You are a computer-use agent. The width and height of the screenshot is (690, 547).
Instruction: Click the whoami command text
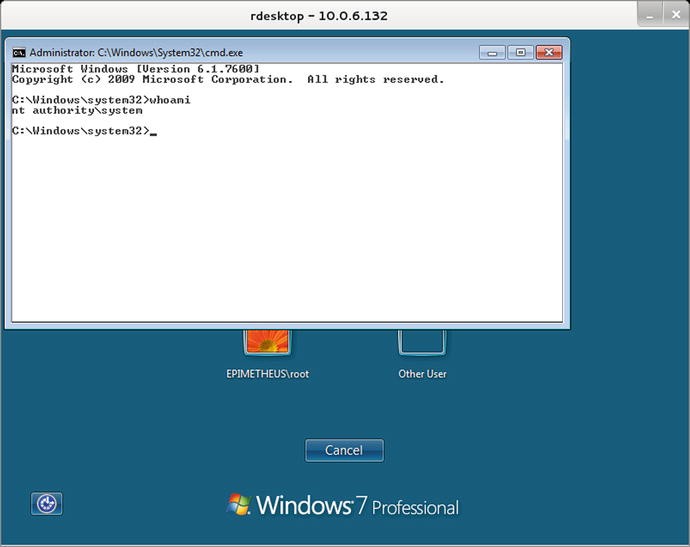click(170, 100)
